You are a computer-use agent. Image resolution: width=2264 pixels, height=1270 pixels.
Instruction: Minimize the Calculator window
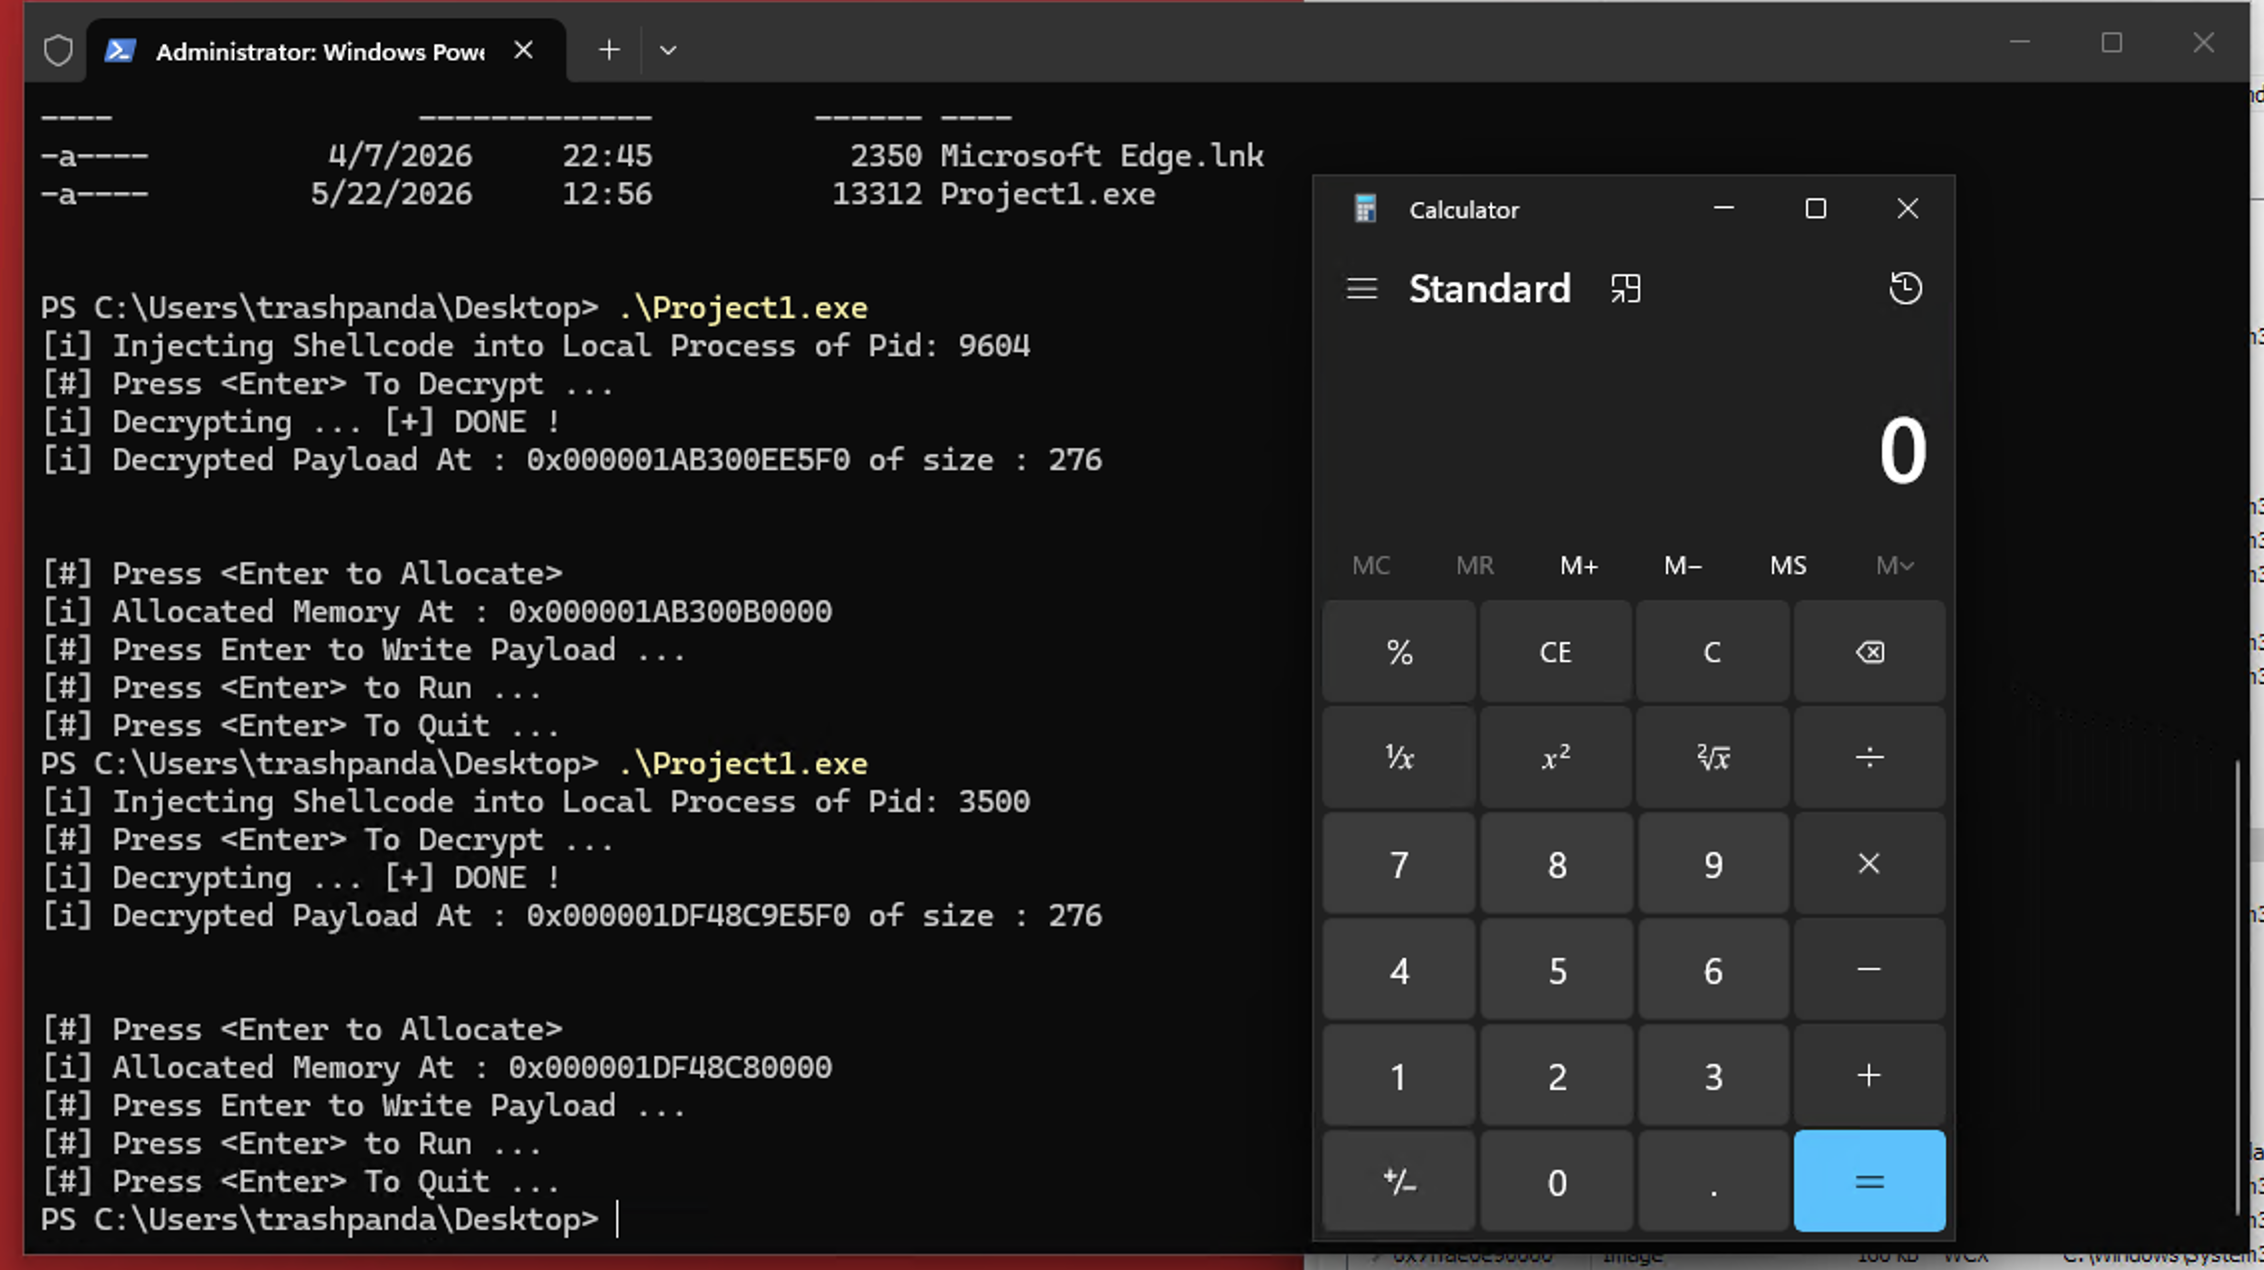coord(1723,208)
